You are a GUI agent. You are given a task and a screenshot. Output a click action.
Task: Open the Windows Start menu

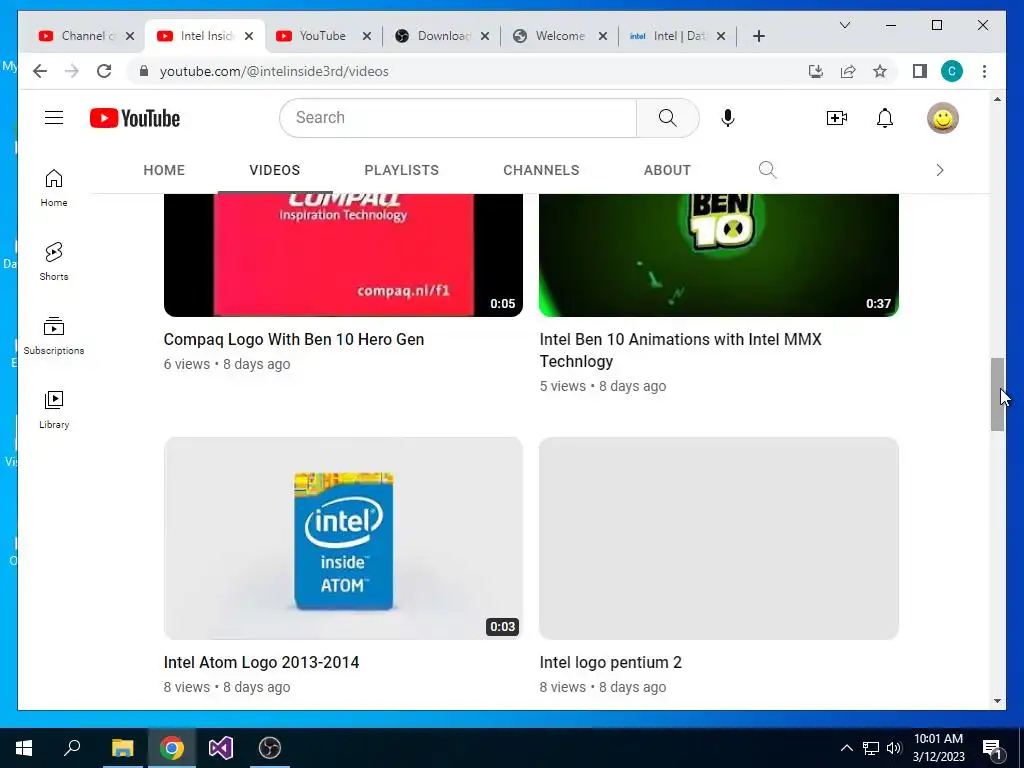click(24, 748)
